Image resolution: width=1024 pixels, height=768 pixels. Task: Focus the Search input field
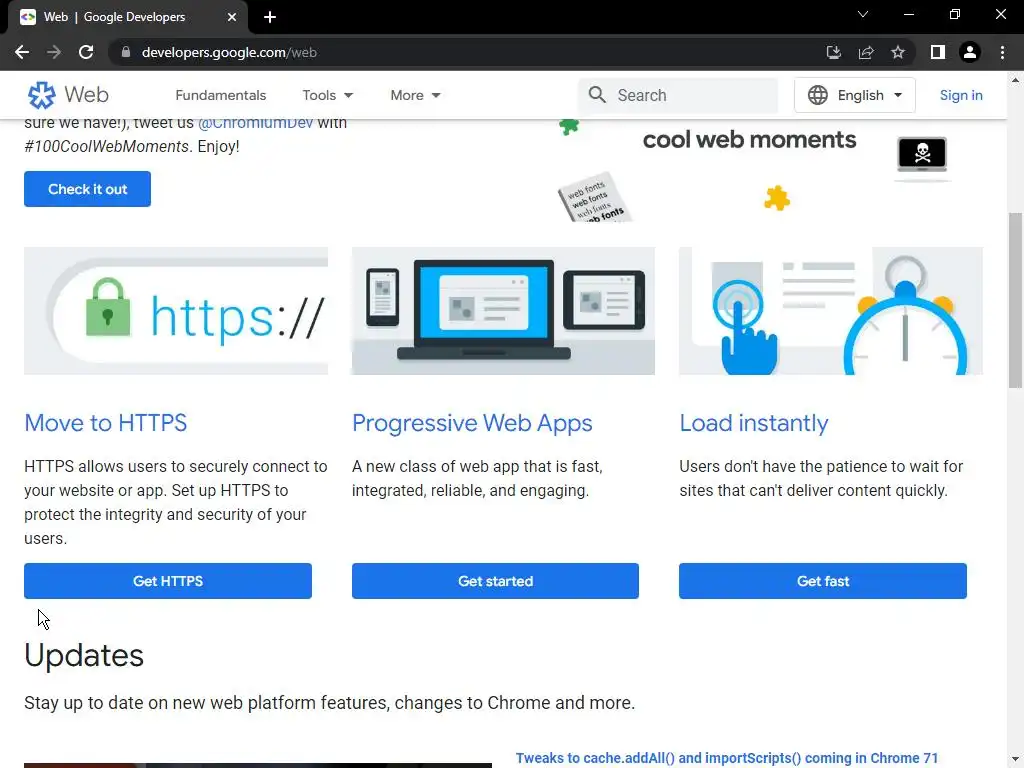(x=679, y=95)
